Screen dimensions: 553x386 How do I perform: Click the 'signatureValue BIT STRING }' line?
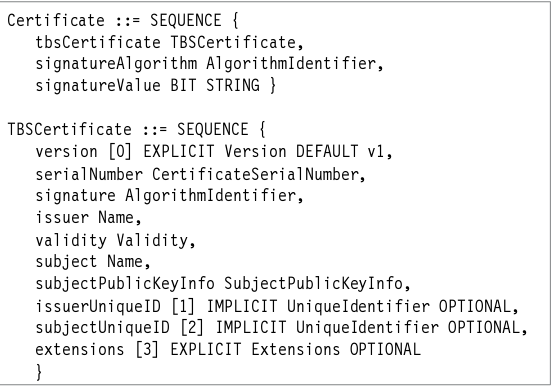(156, 85)
